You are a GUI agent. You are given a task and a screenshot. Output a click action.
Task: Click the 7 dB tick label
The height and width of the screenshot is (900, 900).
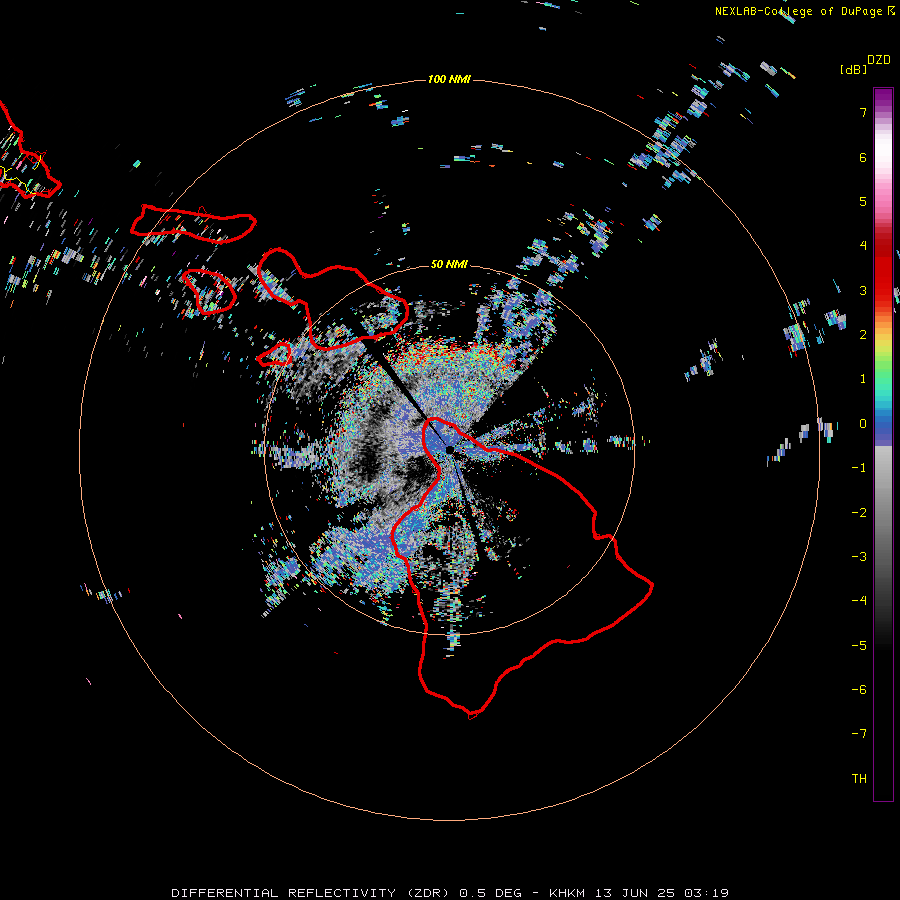tap(863, 112)
